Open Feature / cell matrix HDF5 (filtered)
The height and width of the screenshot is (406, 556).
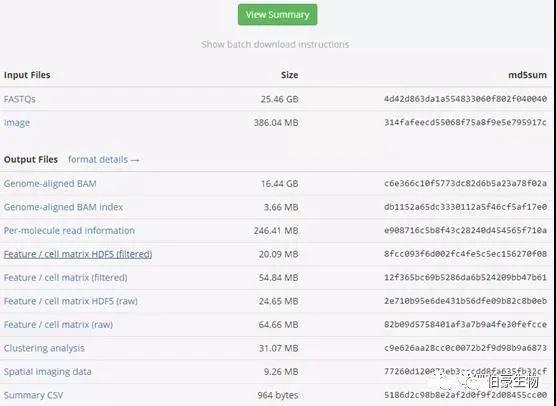(78, 254)
